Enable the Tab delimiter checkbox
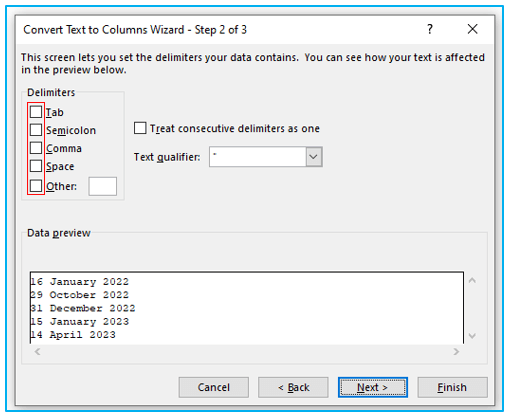This screenshot has width=510, height=418. 36,112
